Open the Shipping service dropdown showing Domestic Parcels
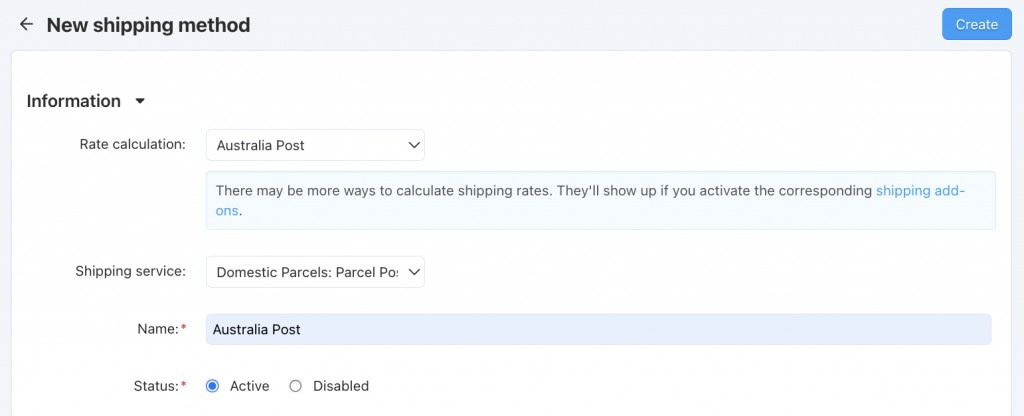The image size is (1024, 416). (x=315, y=272)
